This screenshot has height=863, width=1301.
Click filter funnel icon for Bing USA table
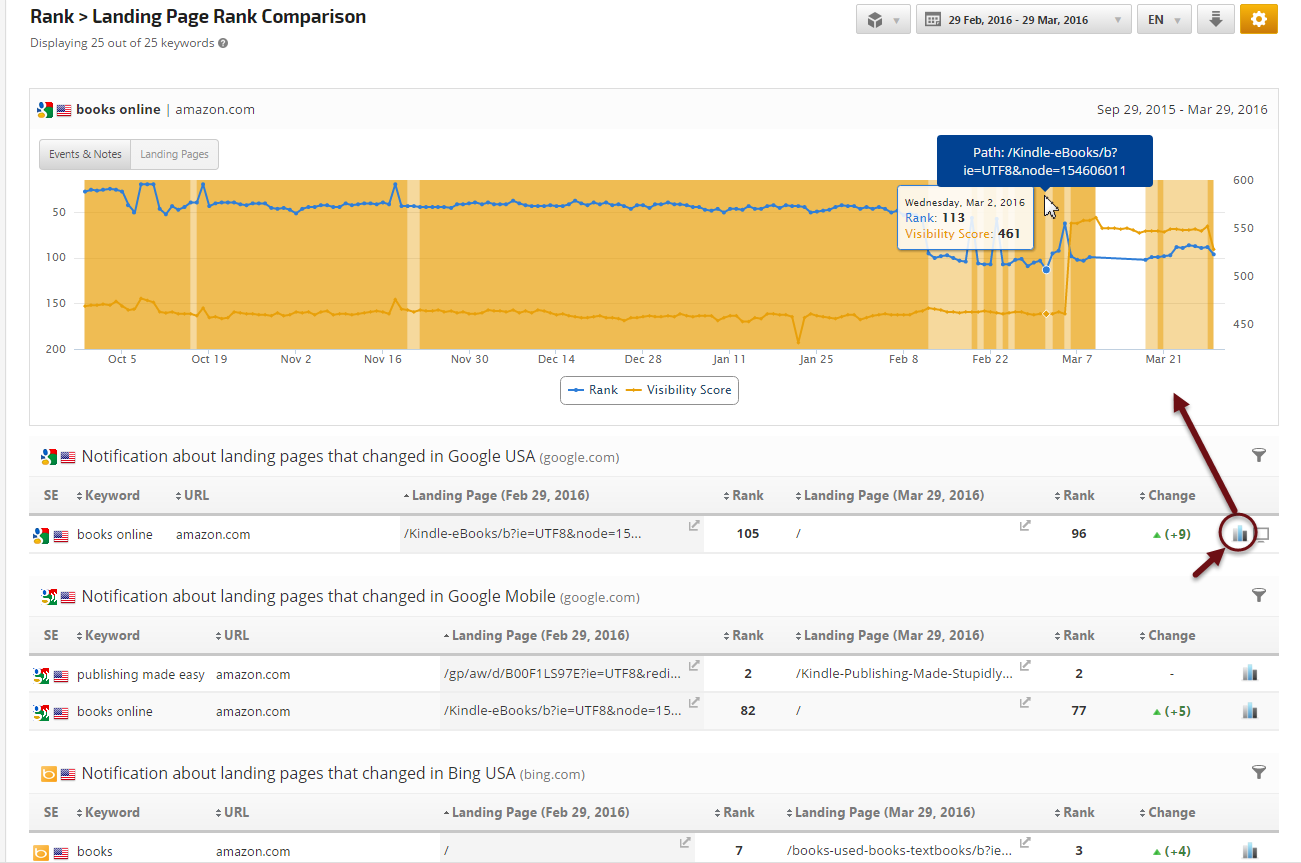(1259, 773)
